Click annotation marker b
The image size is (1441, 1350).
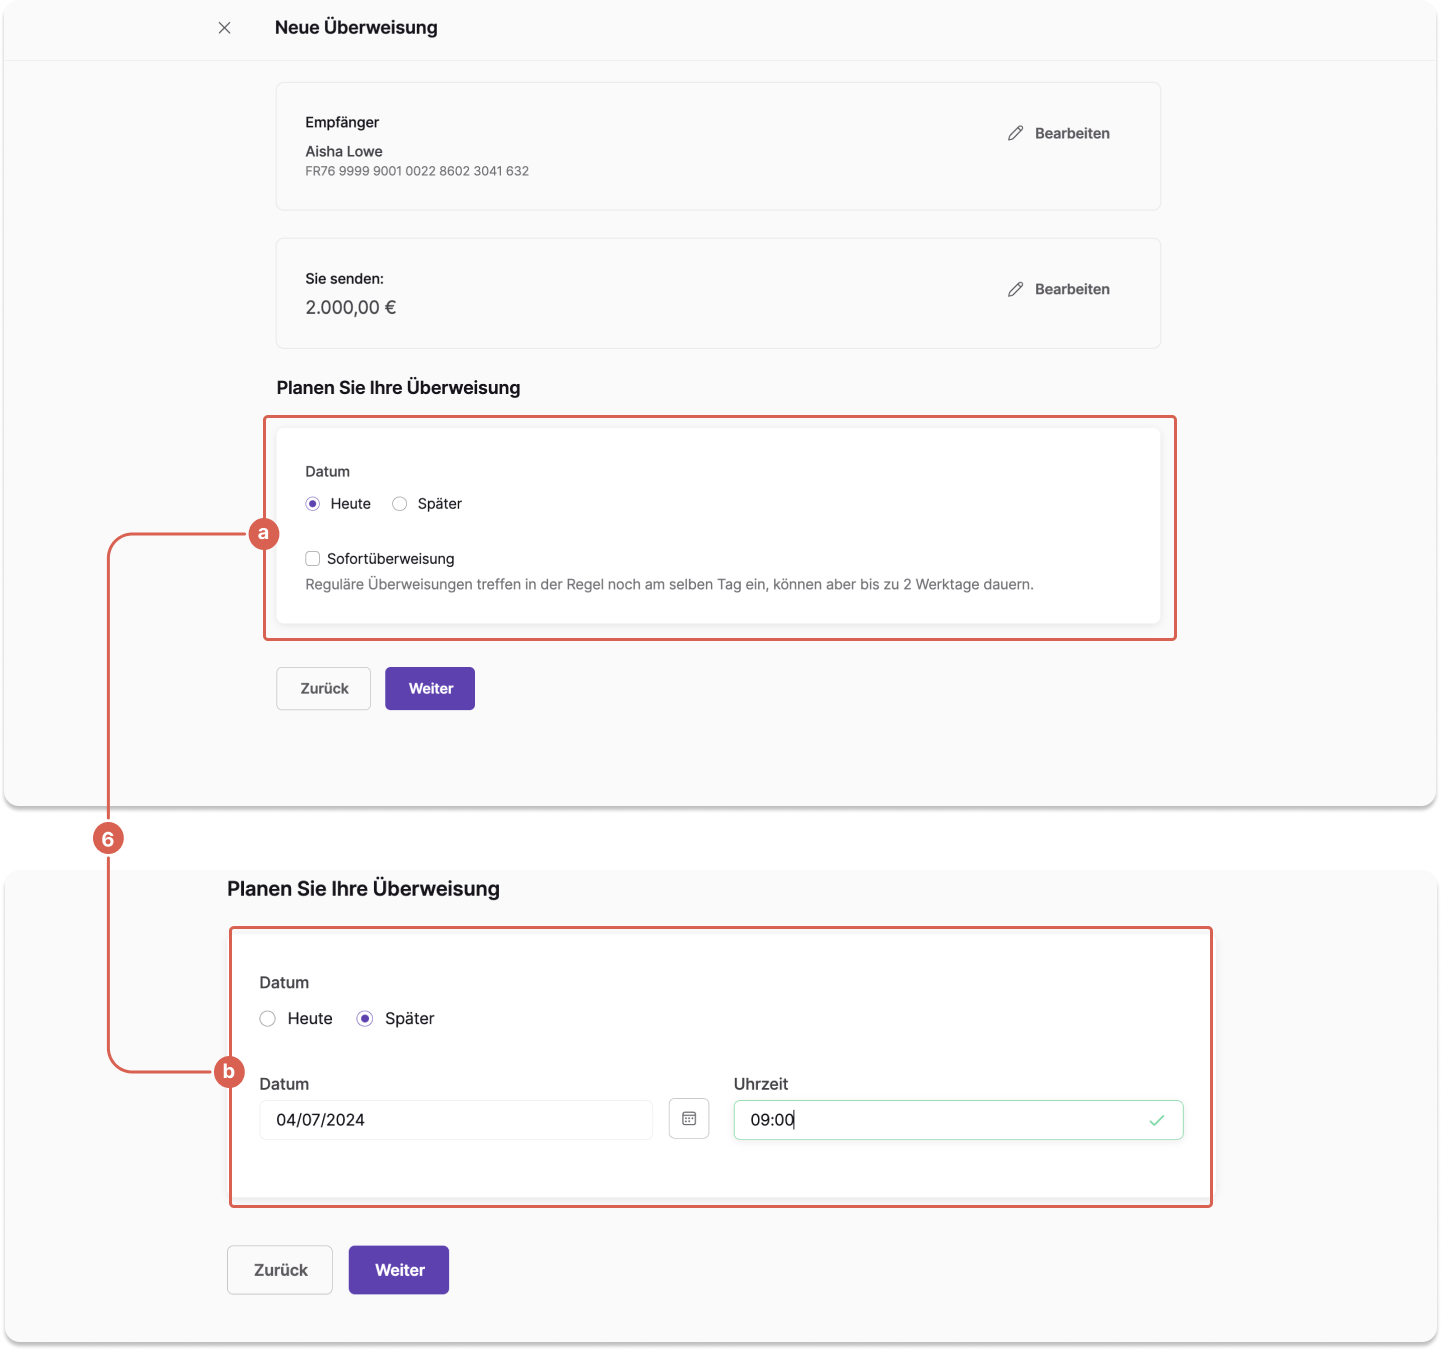(x=229, y=1072)
